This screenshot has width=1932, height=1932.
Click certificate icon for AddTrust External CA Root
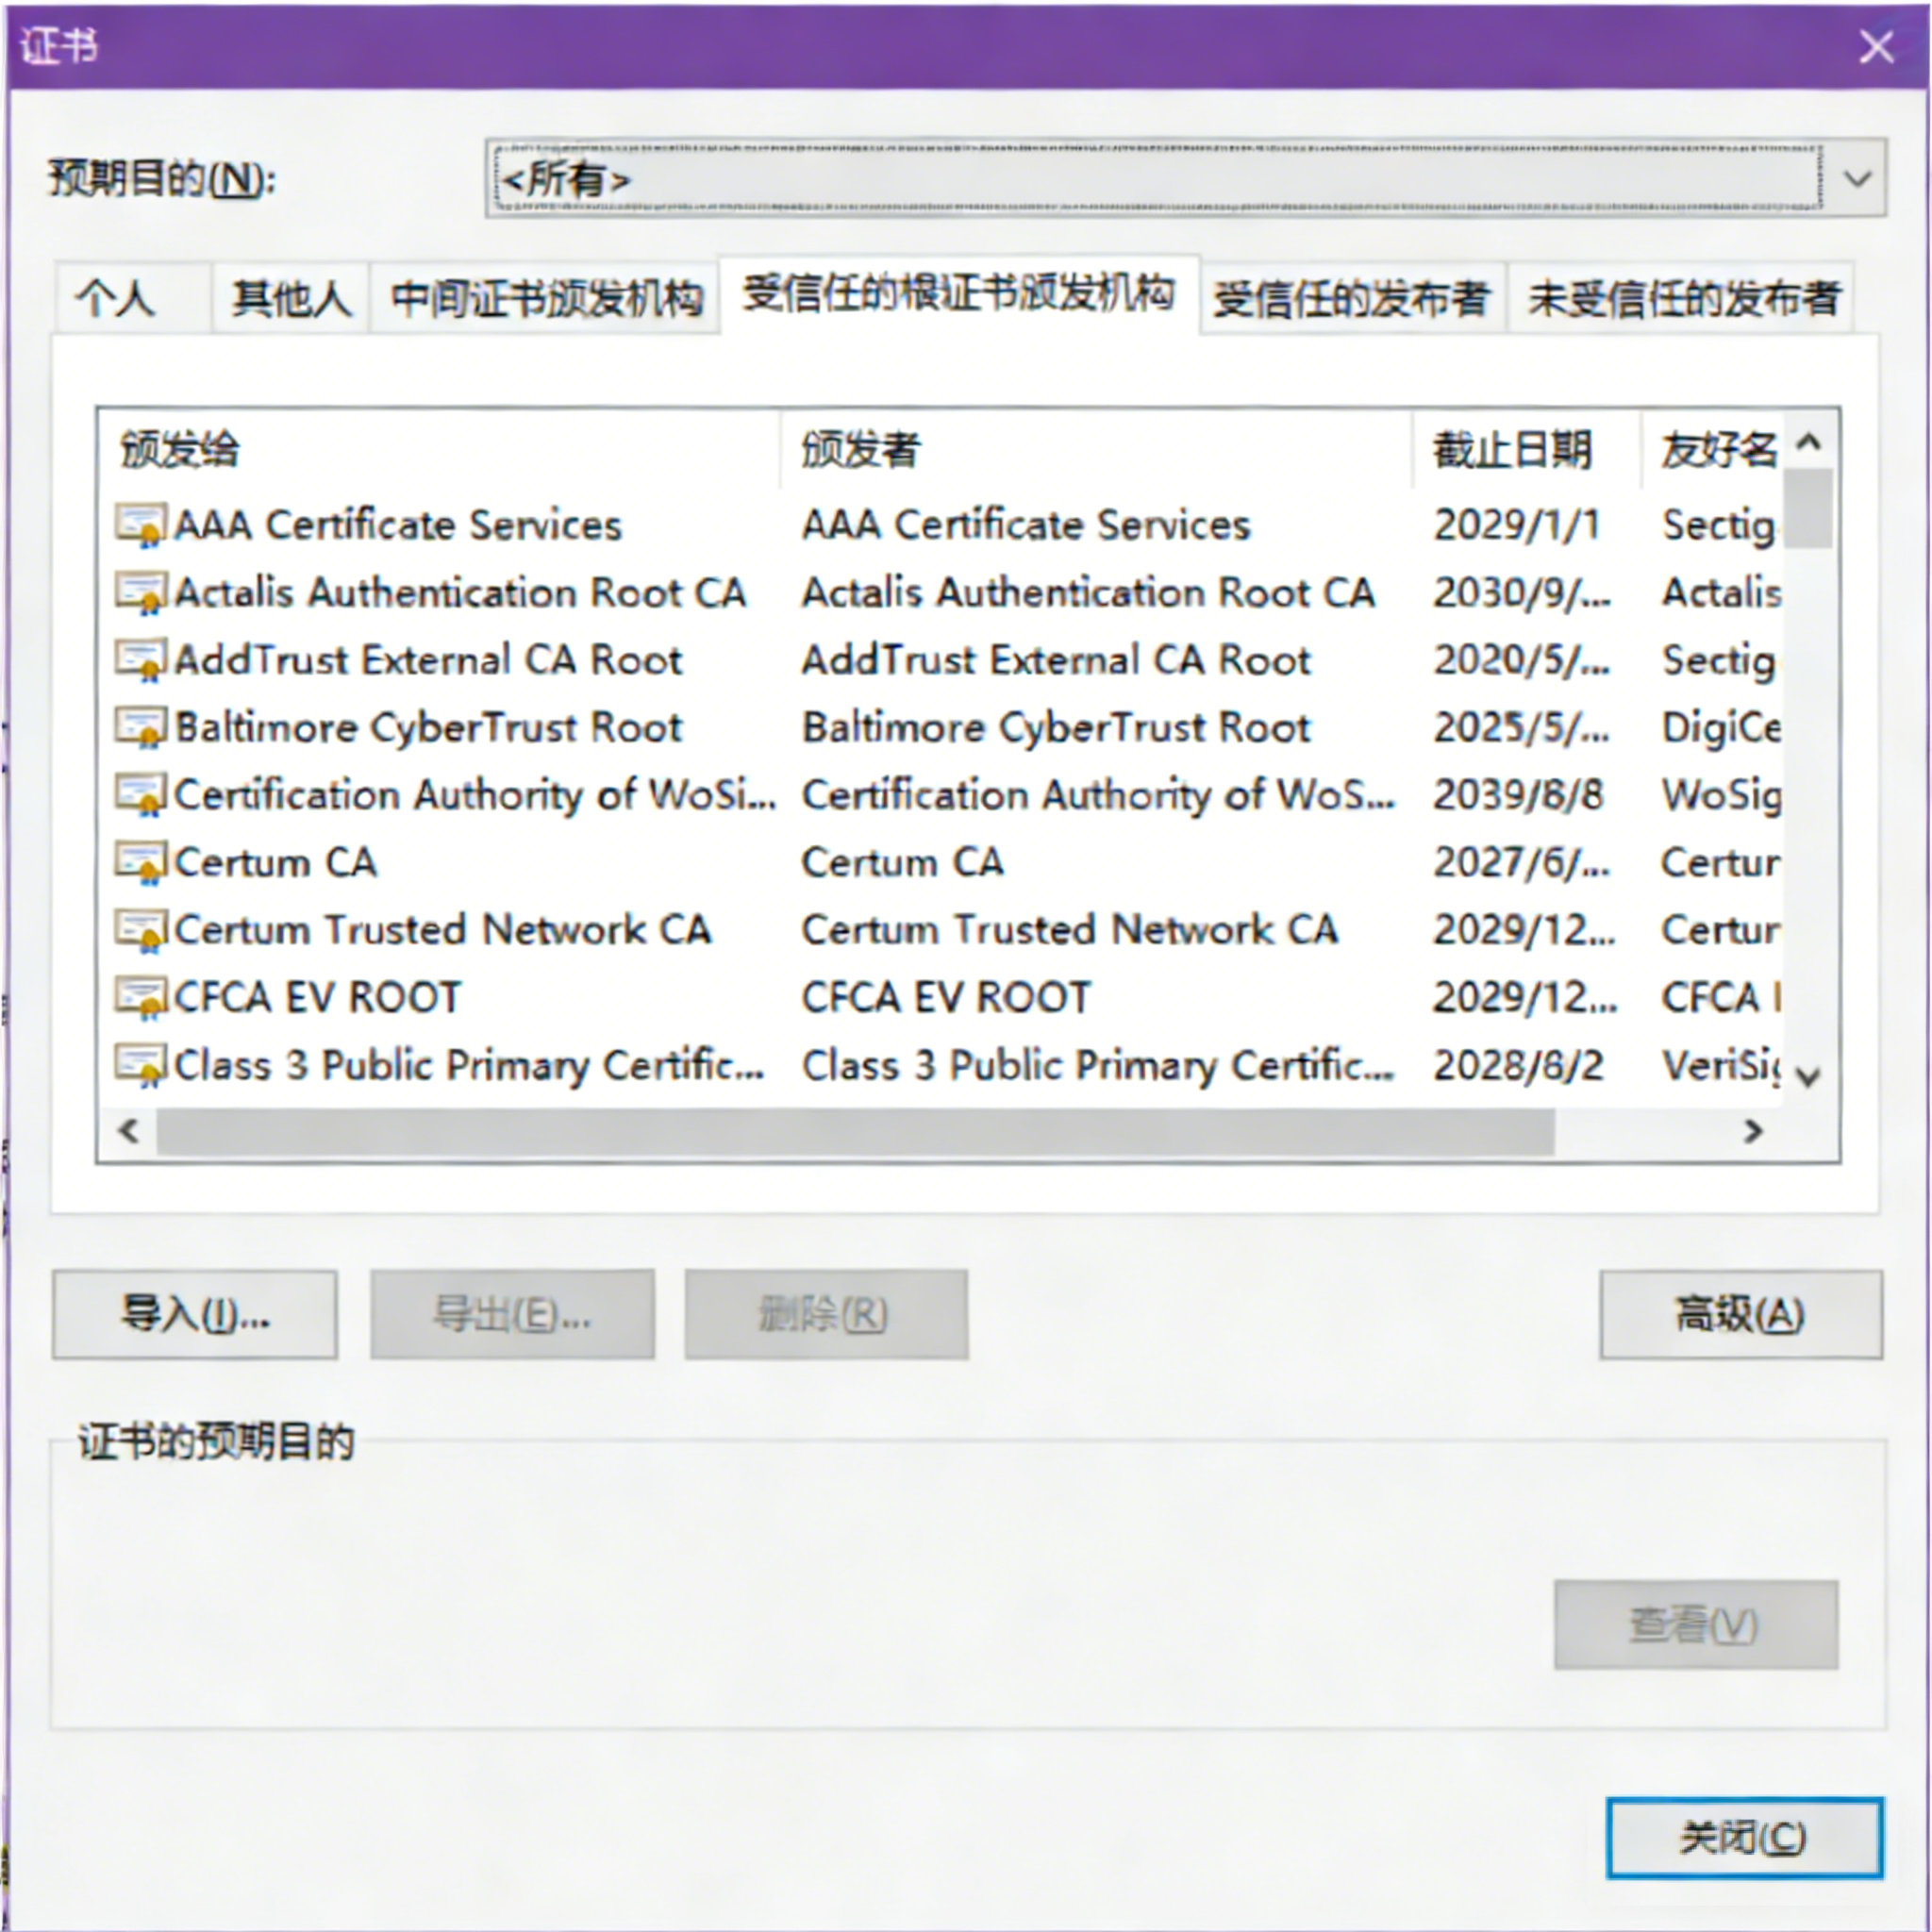point(140,660)
